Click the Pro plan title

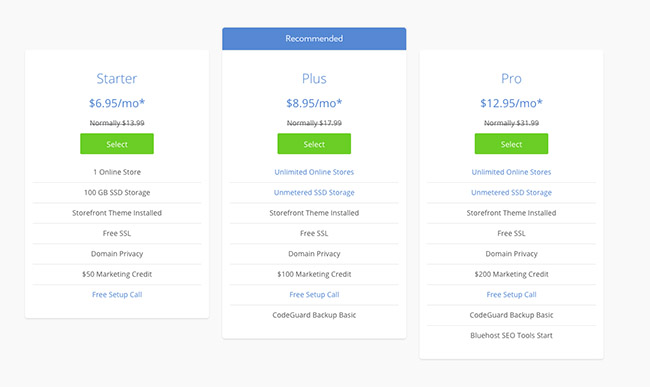tap(511, 78)
